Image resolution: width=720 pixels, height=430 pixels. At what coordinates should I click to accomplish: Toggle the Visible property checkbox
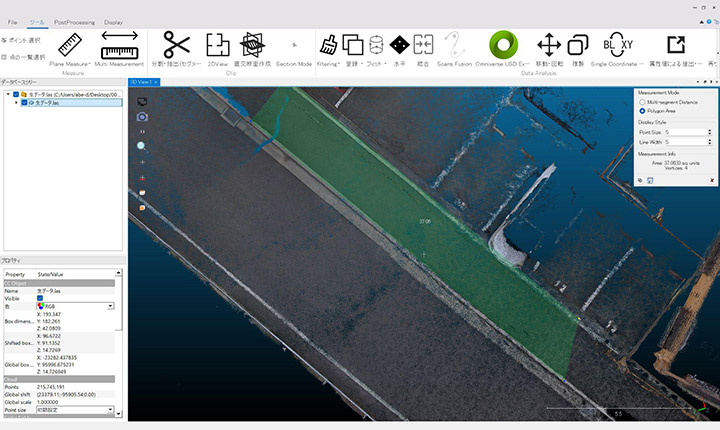pyautogui.click(x=40, y=298)
